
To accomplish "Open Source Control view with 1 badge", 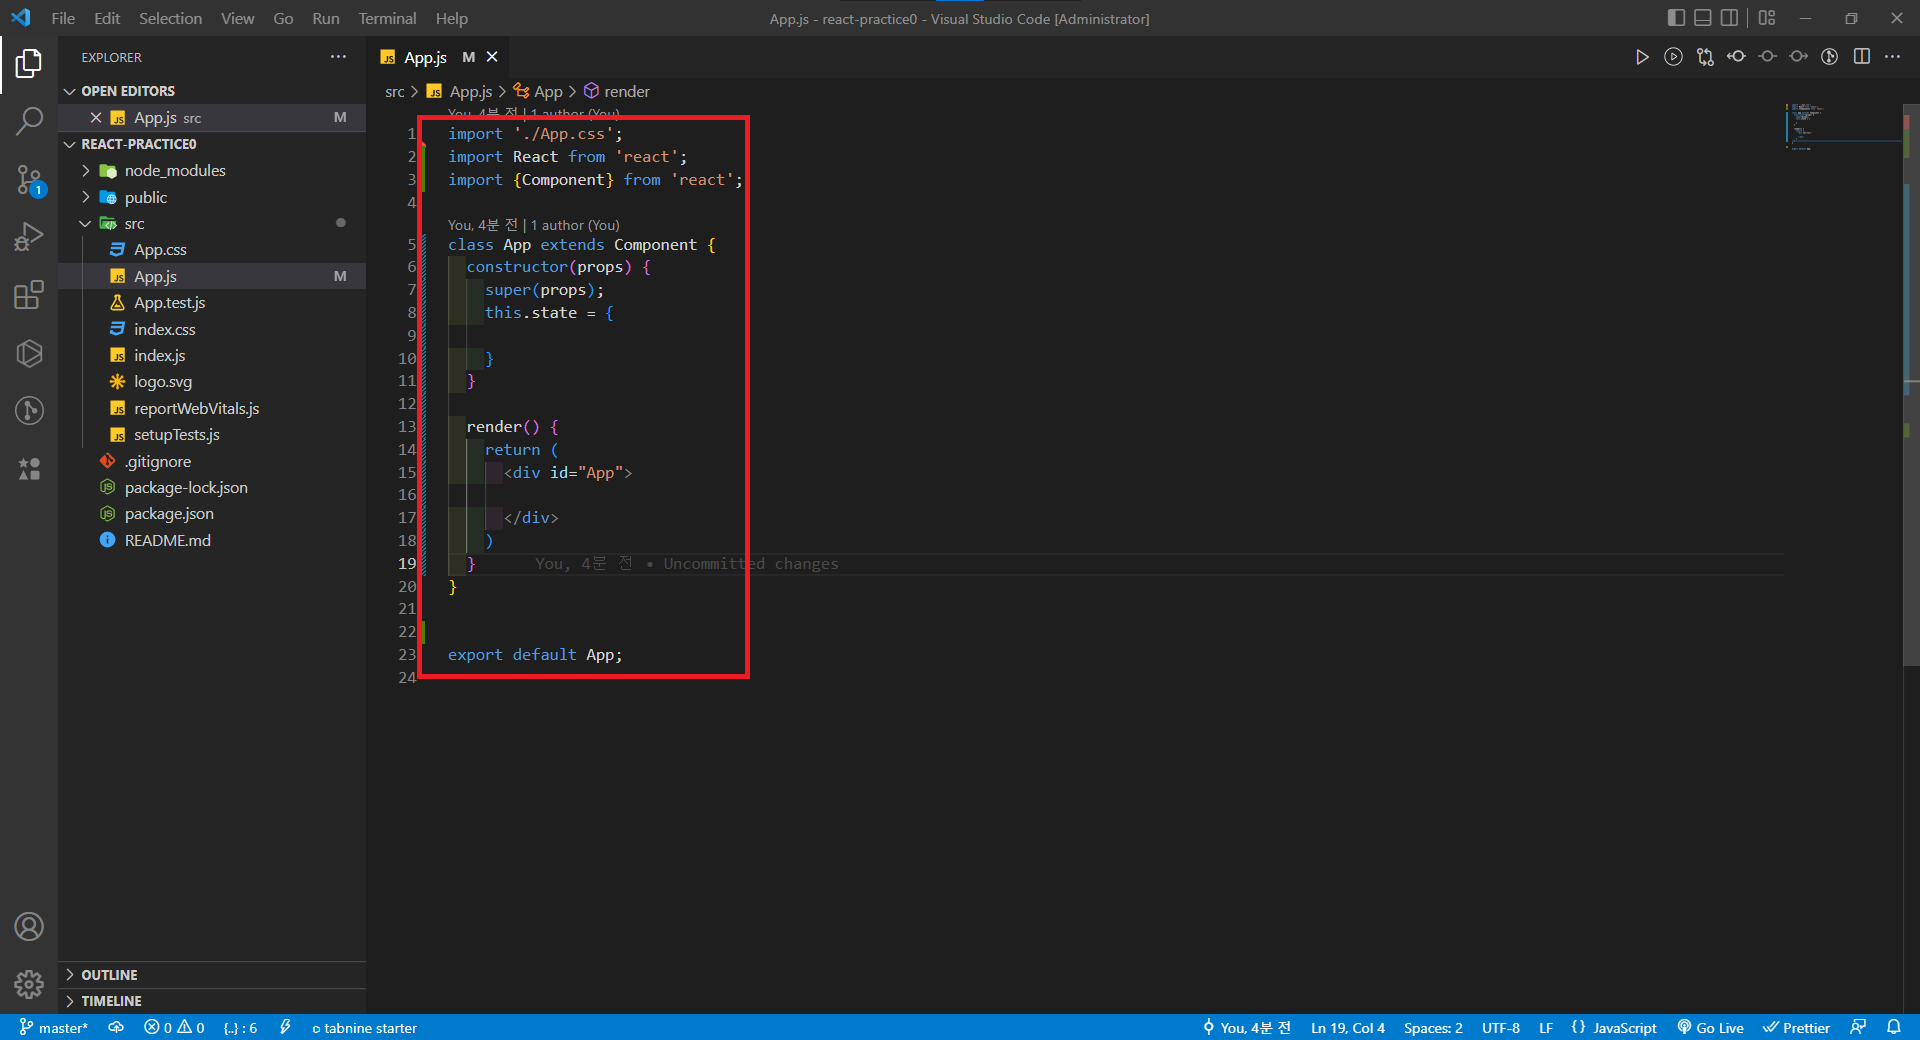I will [x=29, y=180].
